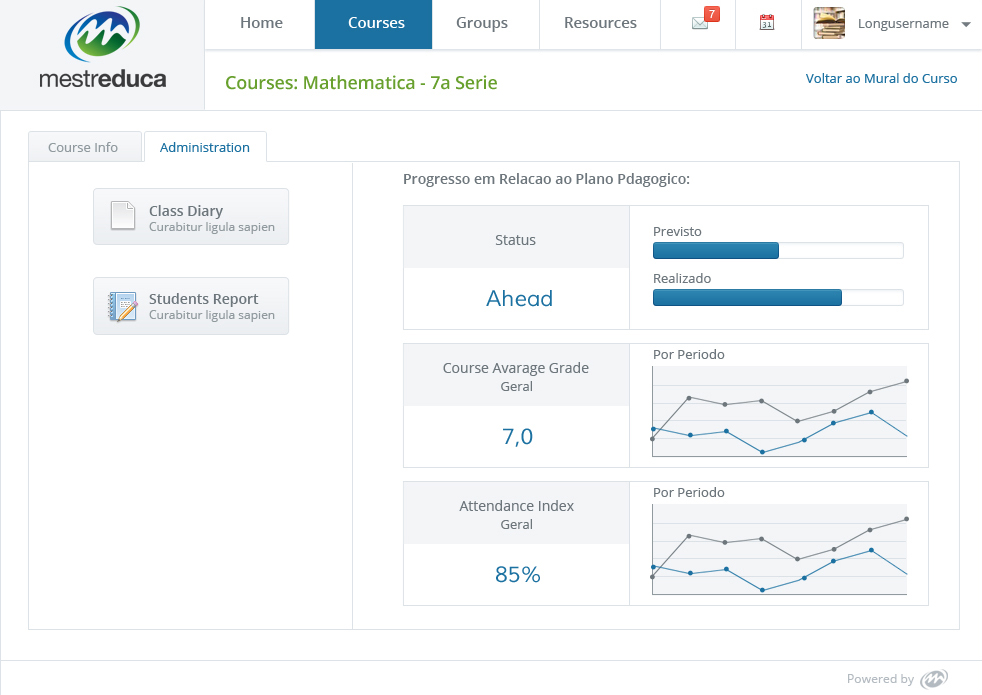Select the Administration tab
This screenshot has height=695, width=982.
(x=205, y=147)
